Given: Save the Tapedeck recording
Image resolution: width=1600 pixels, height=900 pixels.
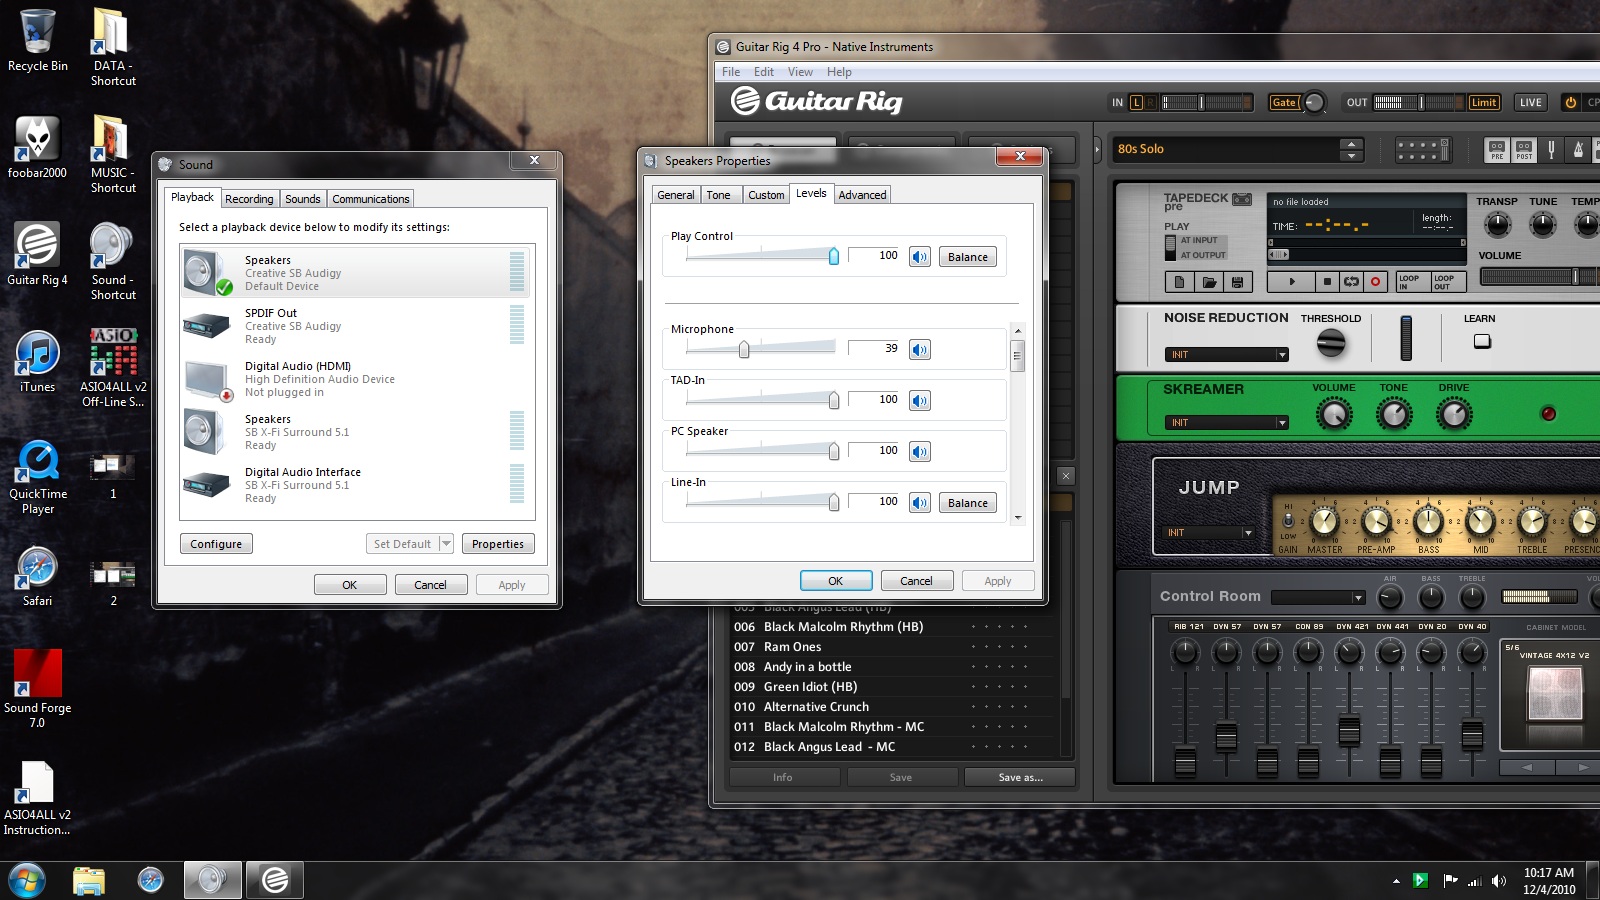Looking at the screenshot, I should (1237, 282).
